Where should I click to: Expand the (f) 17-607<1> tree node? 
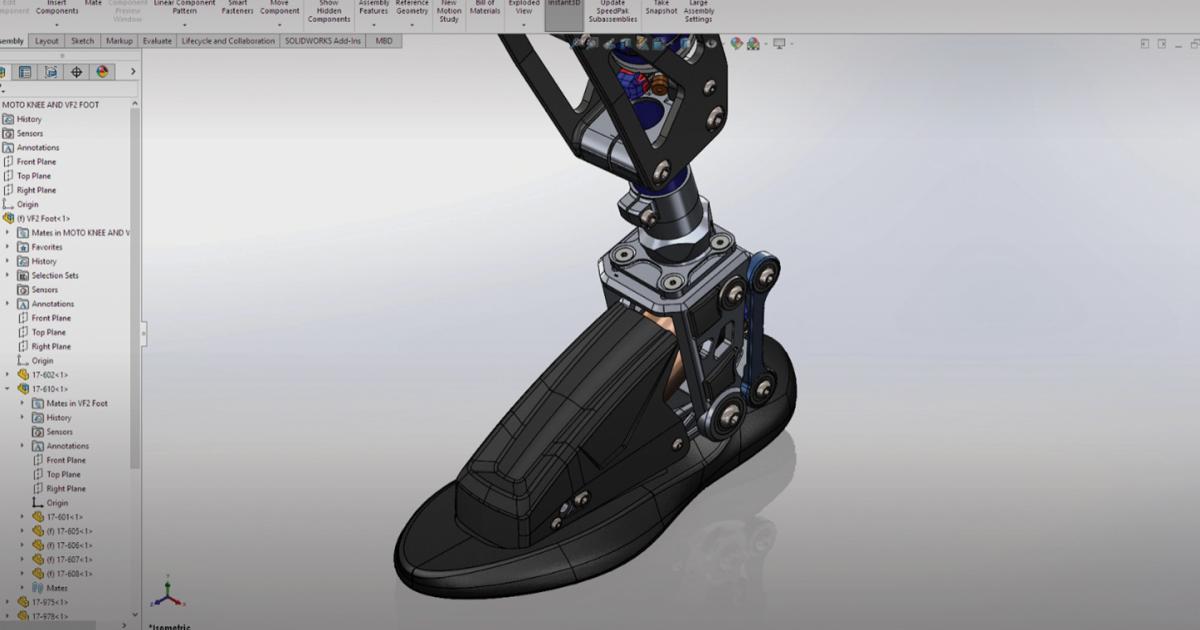(22, 560)
